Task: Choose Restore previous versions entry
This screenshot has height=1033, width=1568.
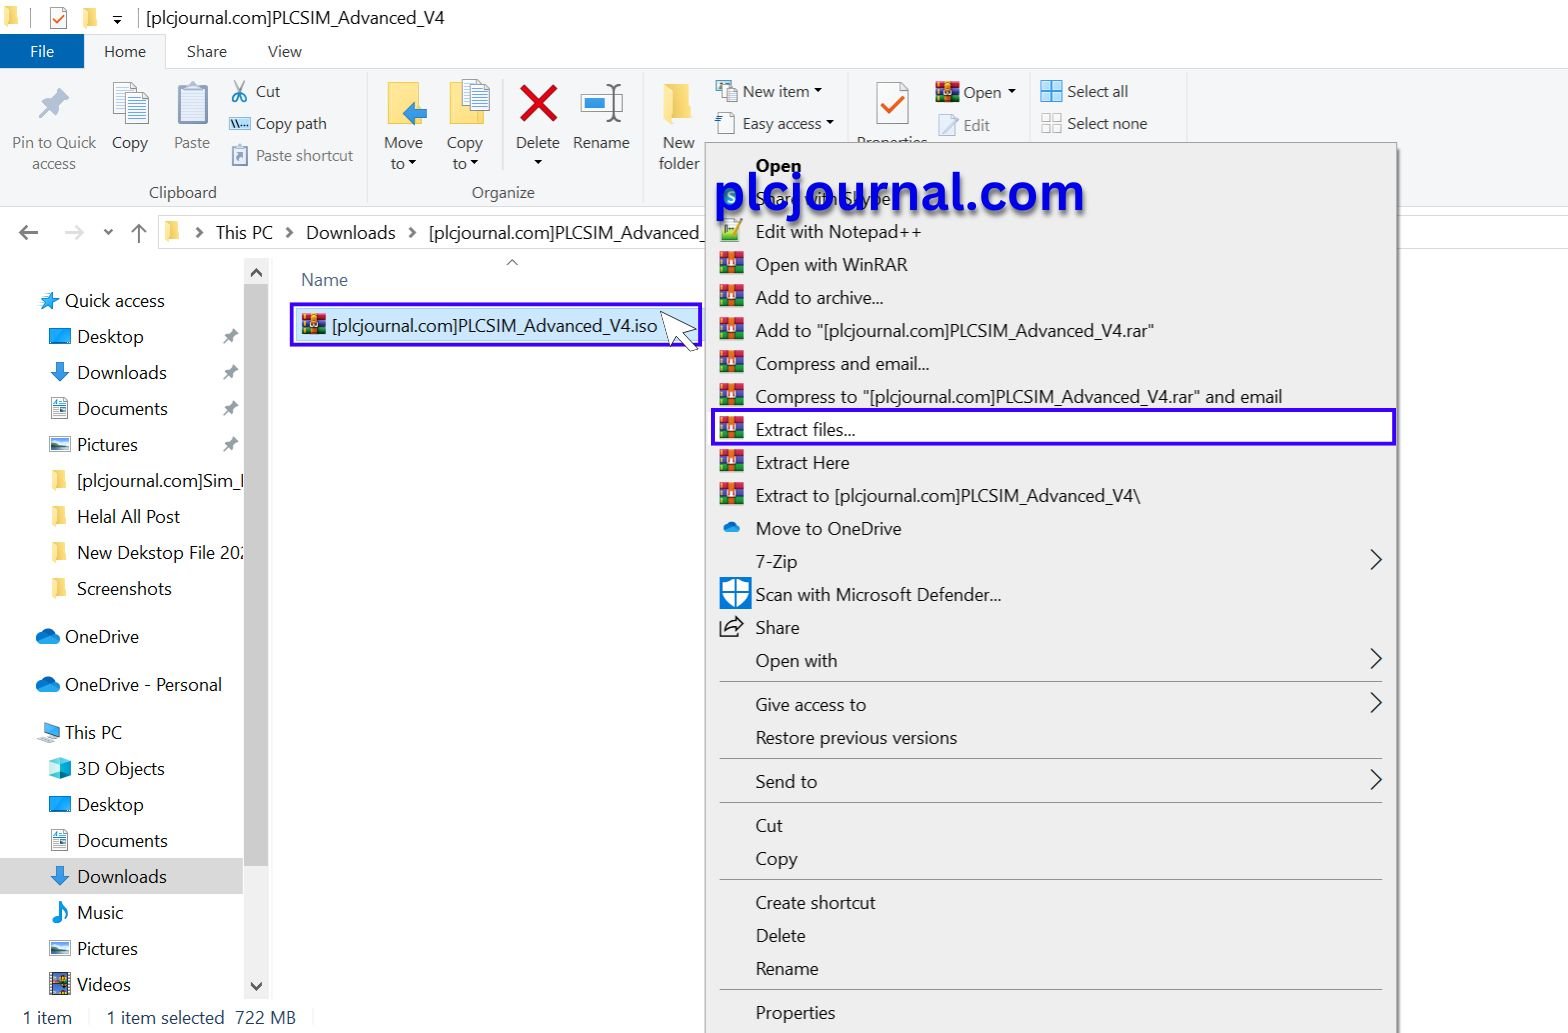Action: point(856,737)
